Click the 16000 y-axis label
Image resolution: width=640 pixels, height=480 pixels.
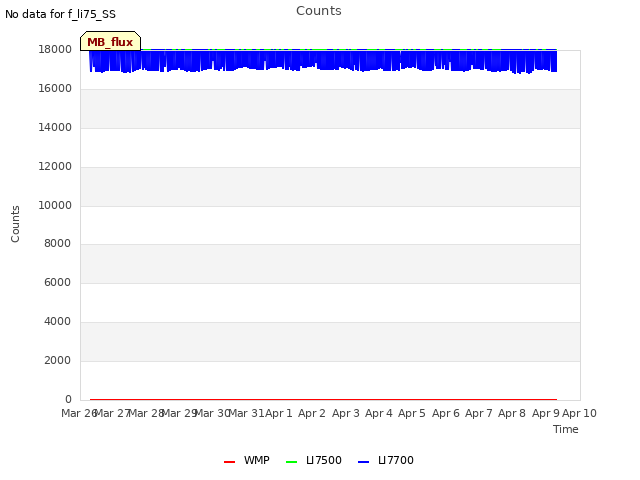[x=55, y=89]
